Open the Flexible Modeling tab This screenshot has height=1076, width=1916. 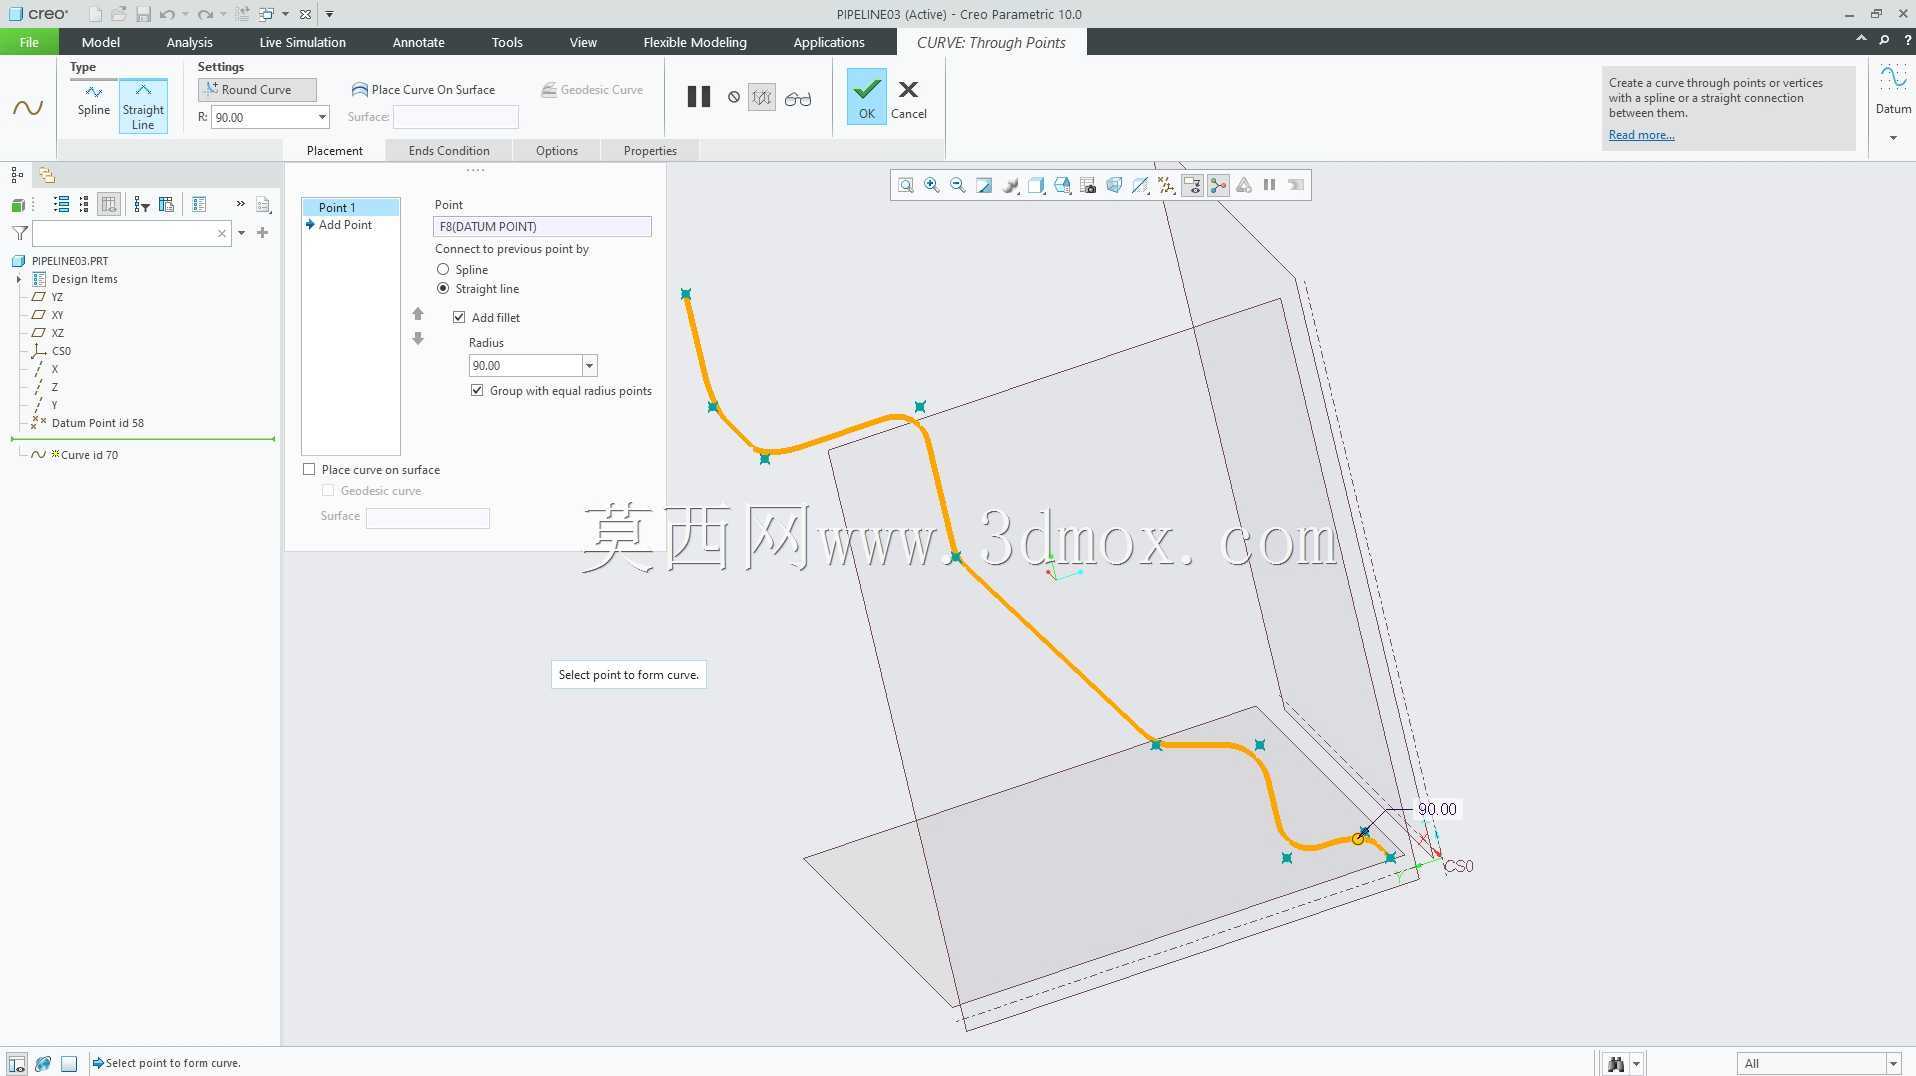(x=694, y=42)
